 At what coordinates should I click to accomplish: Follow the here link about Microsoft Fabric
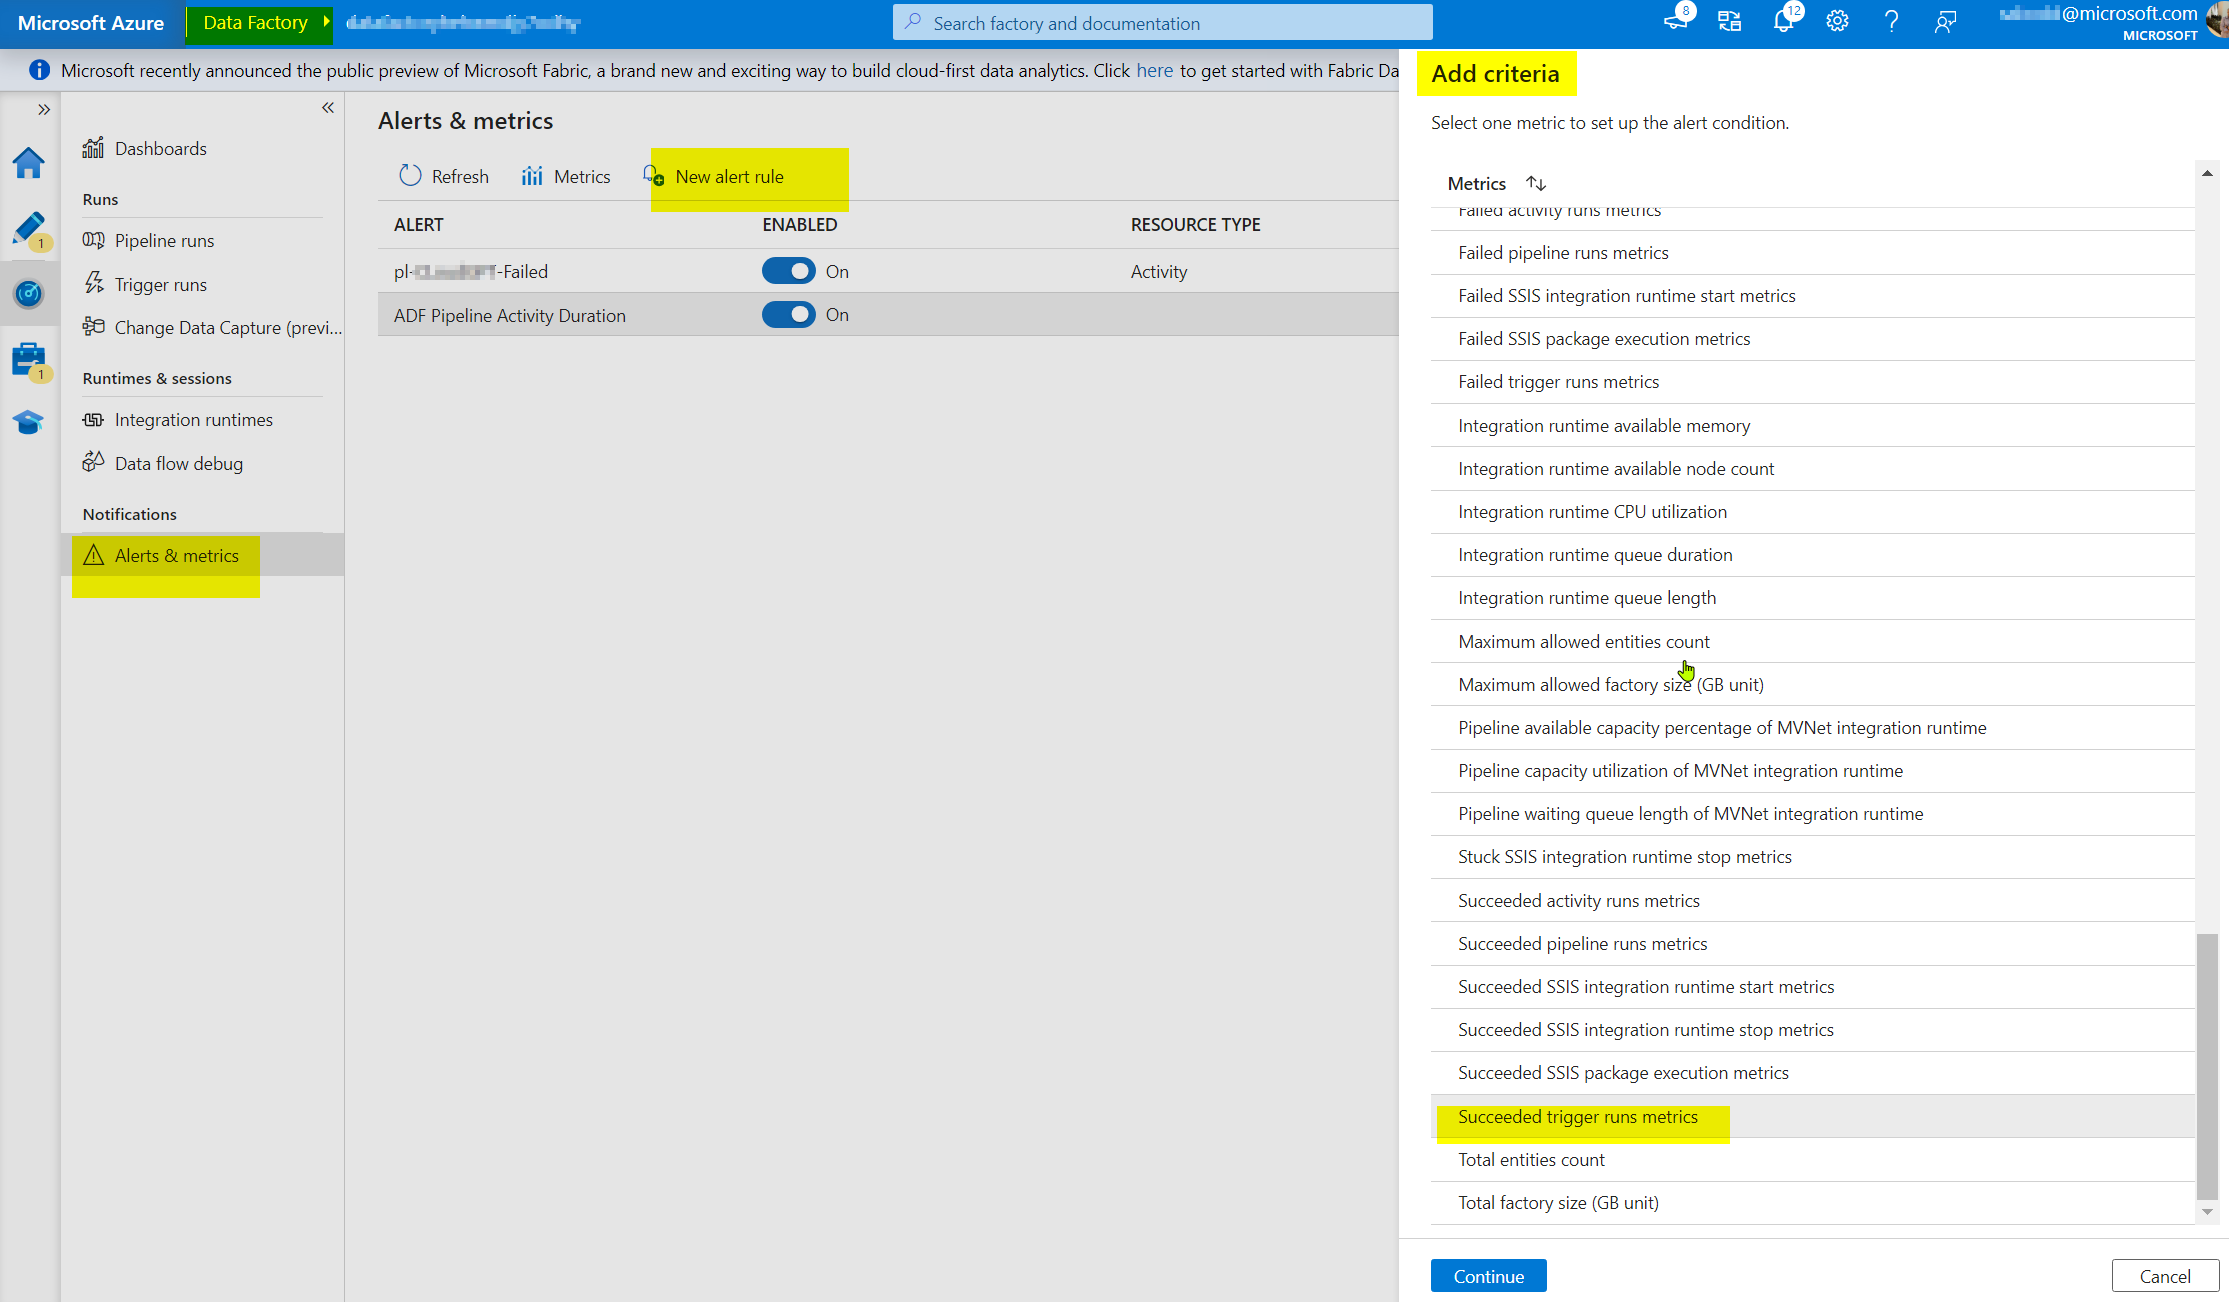(x=1155, y=70)
